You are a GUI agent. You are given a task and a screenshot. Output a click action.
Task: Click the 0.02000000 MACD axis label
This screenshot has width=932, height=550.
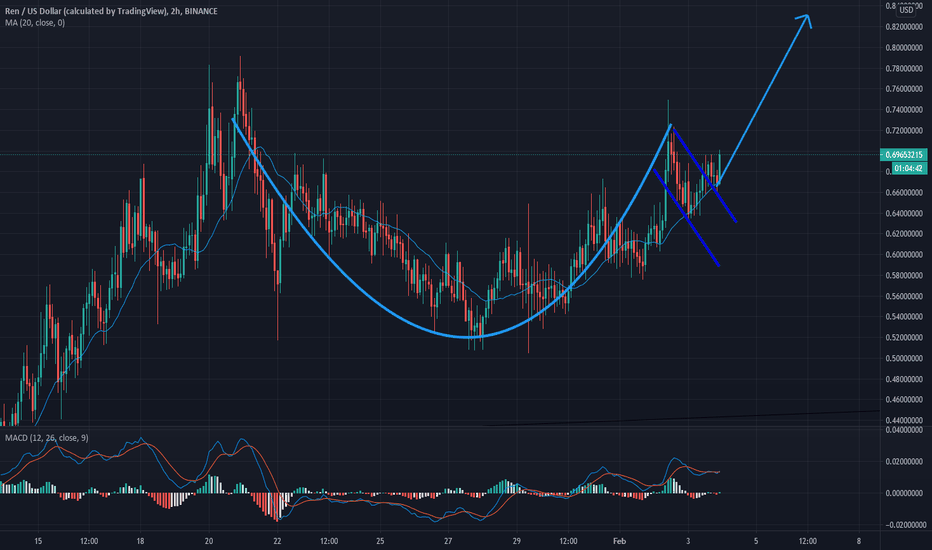coord(906,461)
